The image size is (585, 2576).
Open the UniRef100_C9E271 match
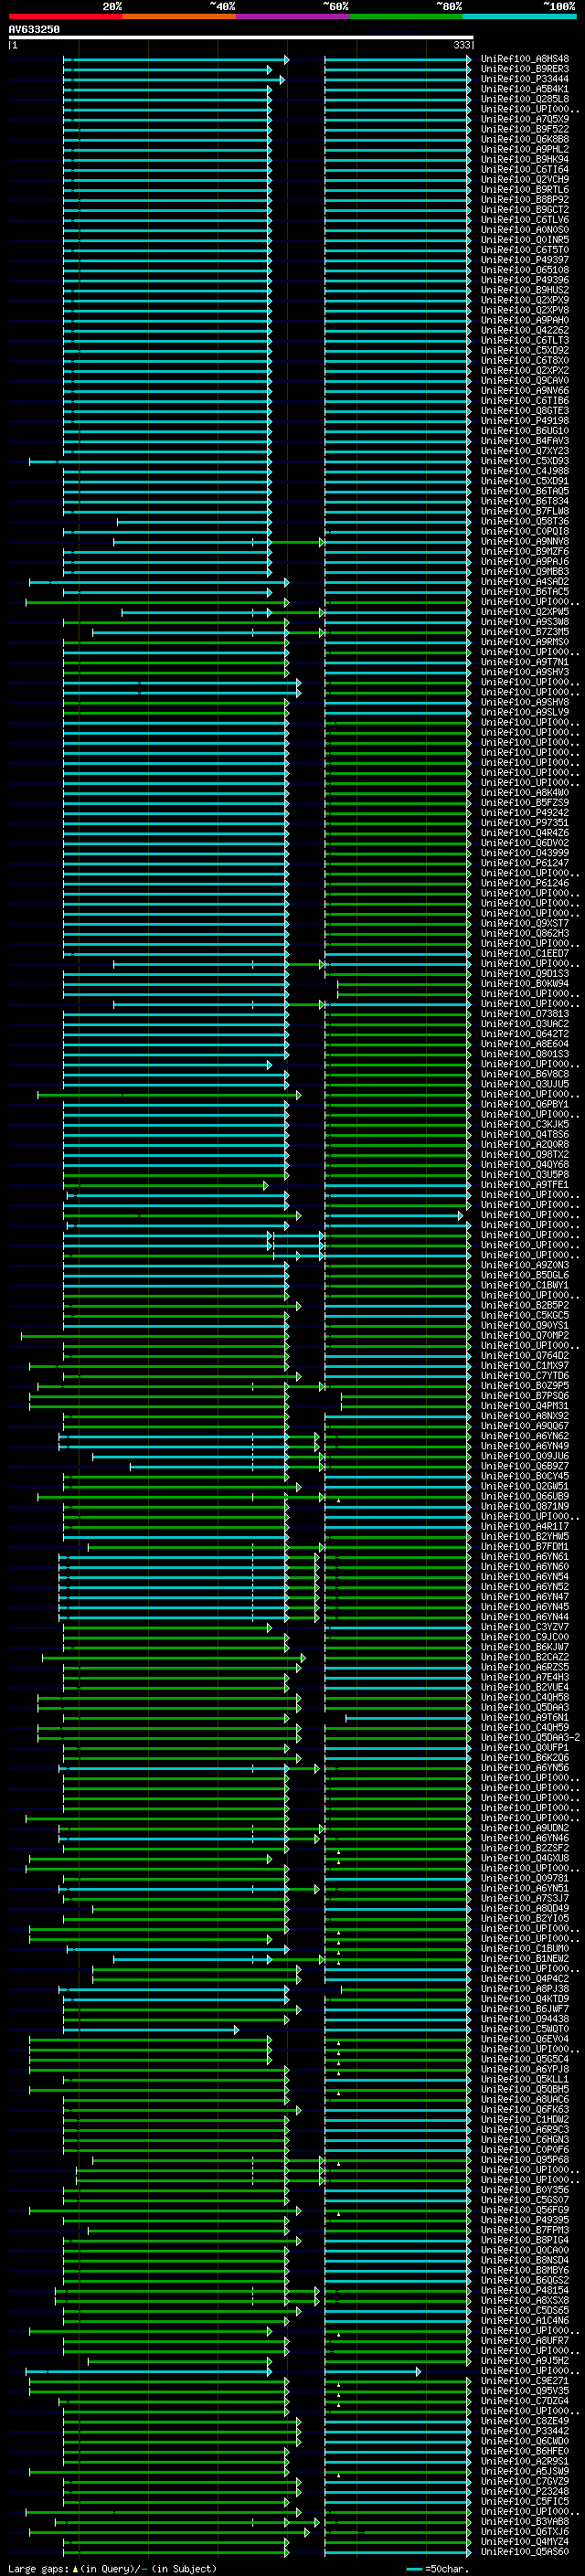(x=525, y=2381)
